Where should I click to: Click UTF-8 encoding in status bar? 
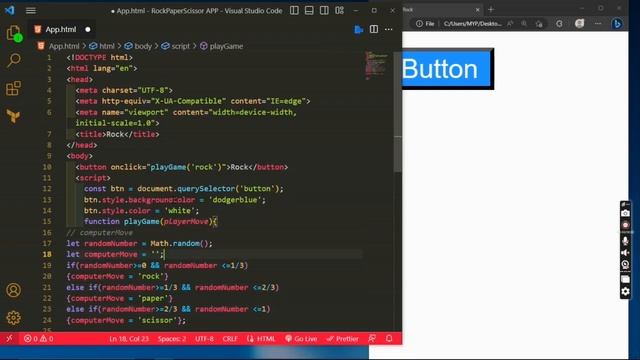204,338
